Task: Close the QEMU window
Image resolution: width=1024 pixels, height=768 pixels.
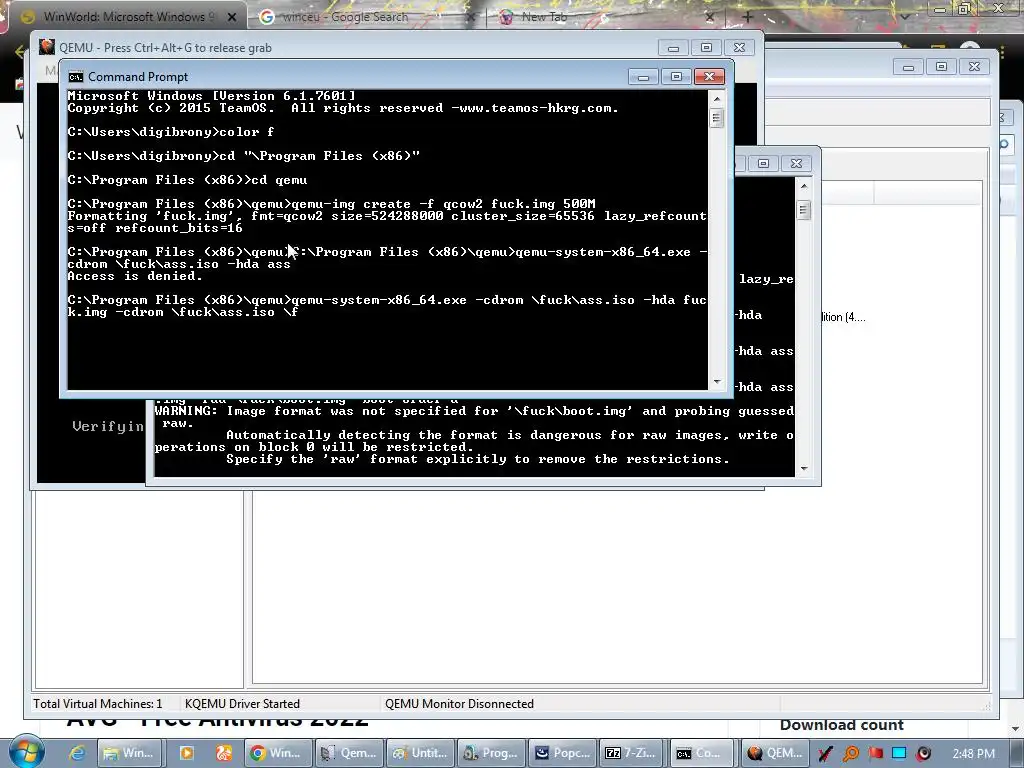Action: click(x=739, y=48)
